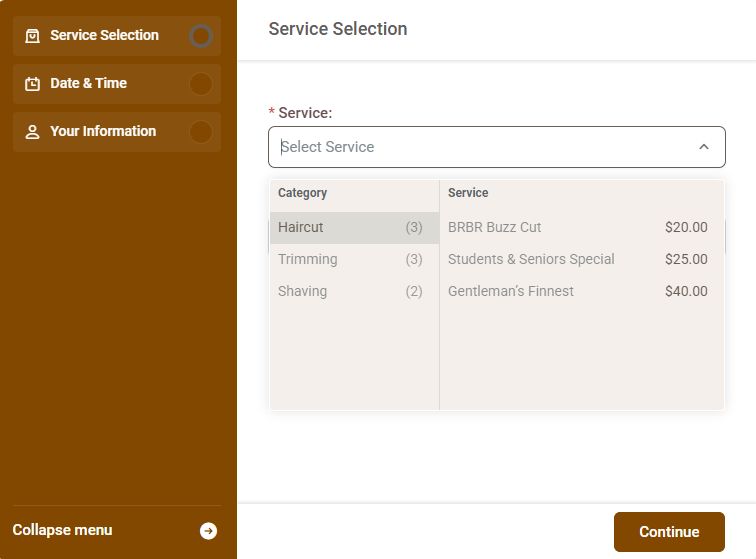Screen dimensions: 756x559
Task: Choose the BRBR Buzz Cut service
Action: pyautogui.click(x=577, y=227)
